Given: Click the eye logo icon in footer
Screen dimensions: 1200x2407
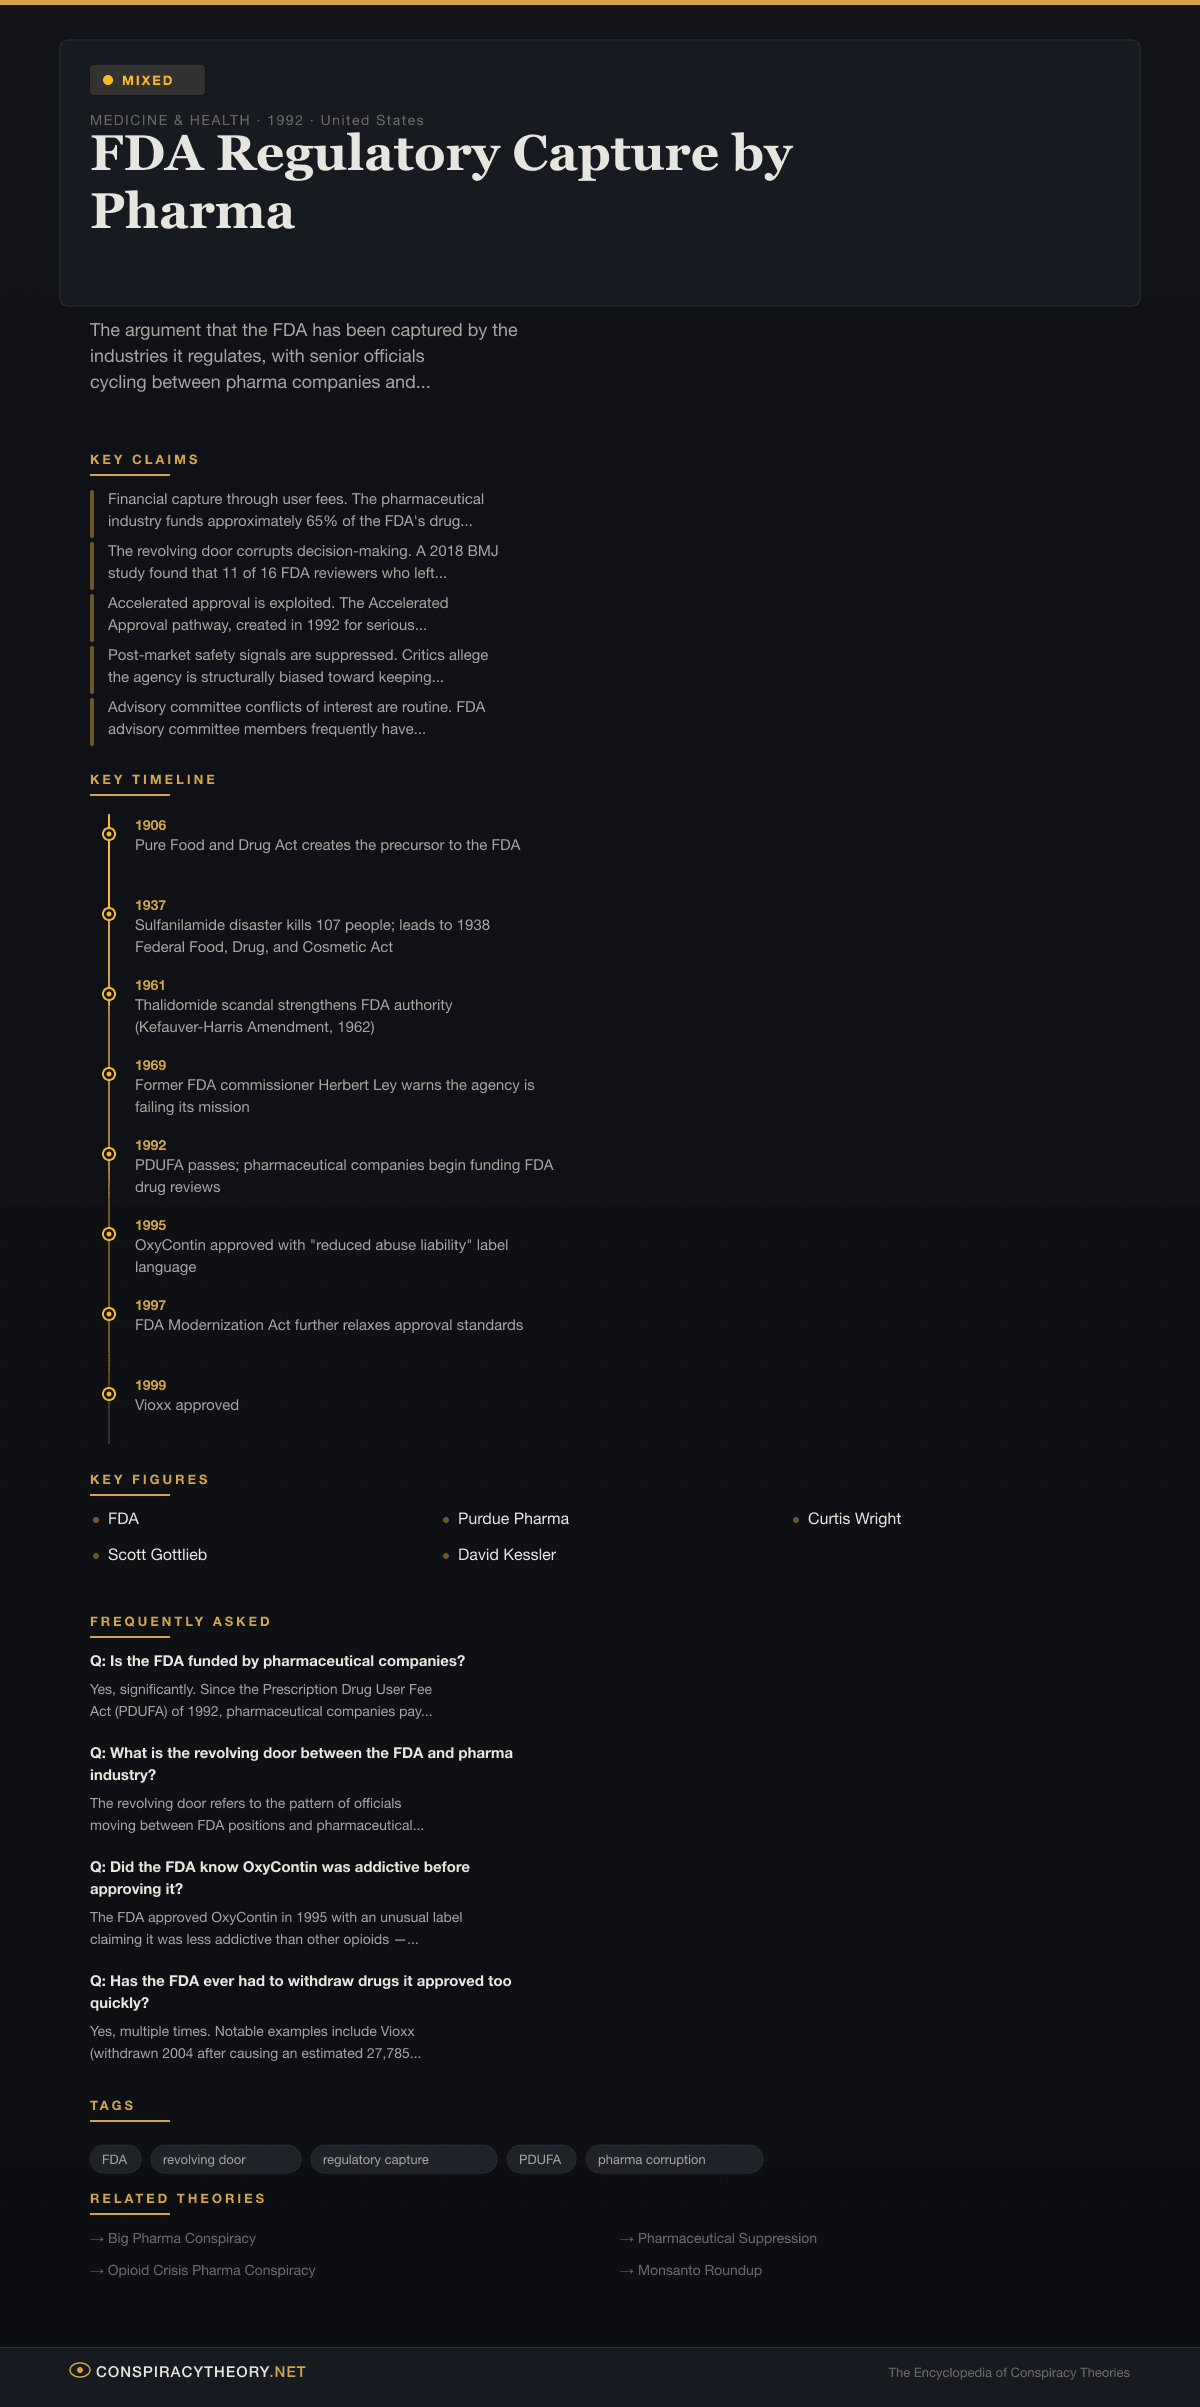Looking at the screenshot, I should pyautogui.click(x=79, y=2370).
